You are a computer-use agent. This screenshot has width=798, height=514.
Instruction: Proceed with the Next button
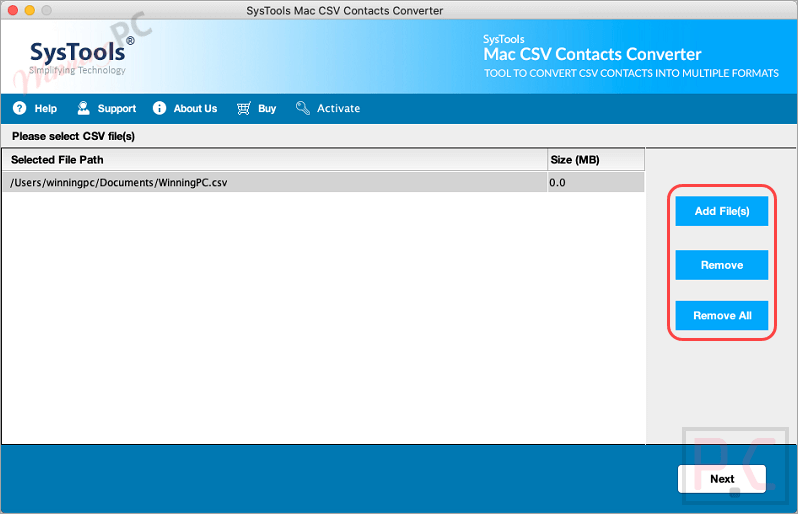click(x=722, y=479)
